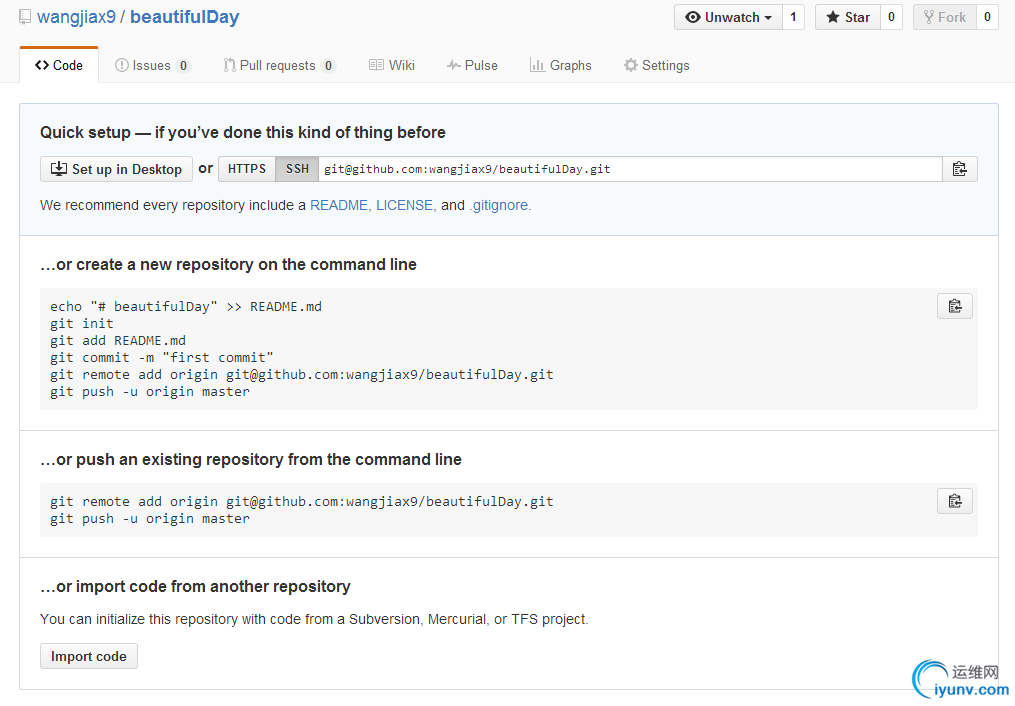Switch clone URL to HTTPS
The height and width of the screenshot is (706, 1015).
click(x=247, y=169)
